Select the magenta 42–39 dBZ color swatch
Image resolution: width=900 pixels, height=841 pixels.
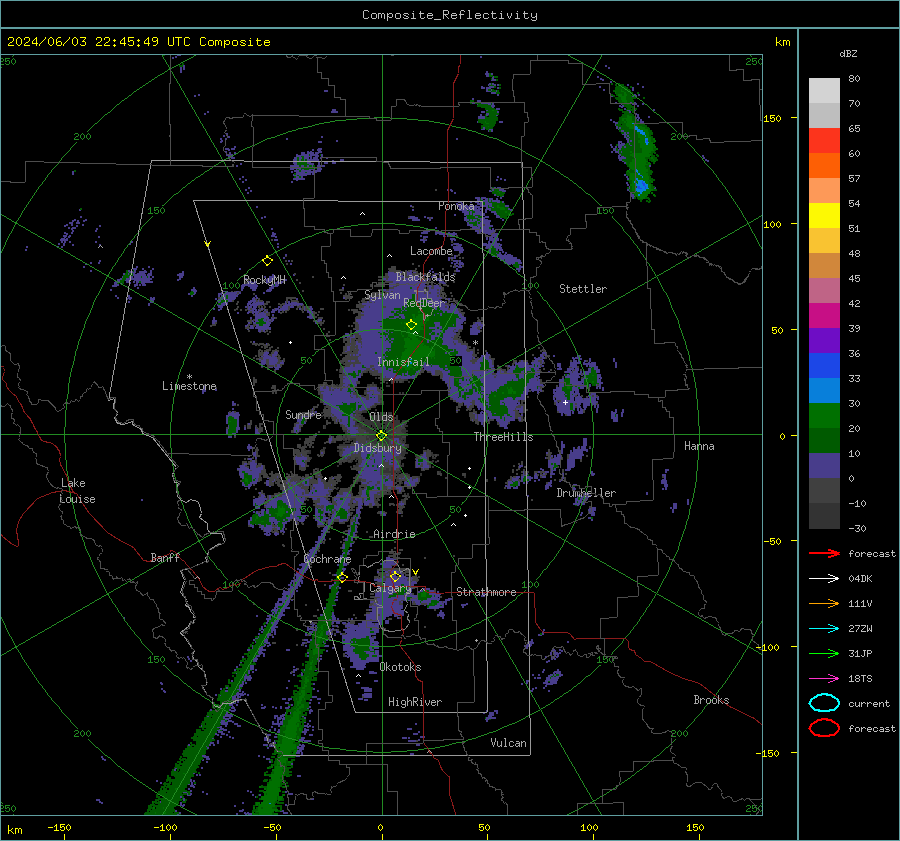[x=824, y=315]
